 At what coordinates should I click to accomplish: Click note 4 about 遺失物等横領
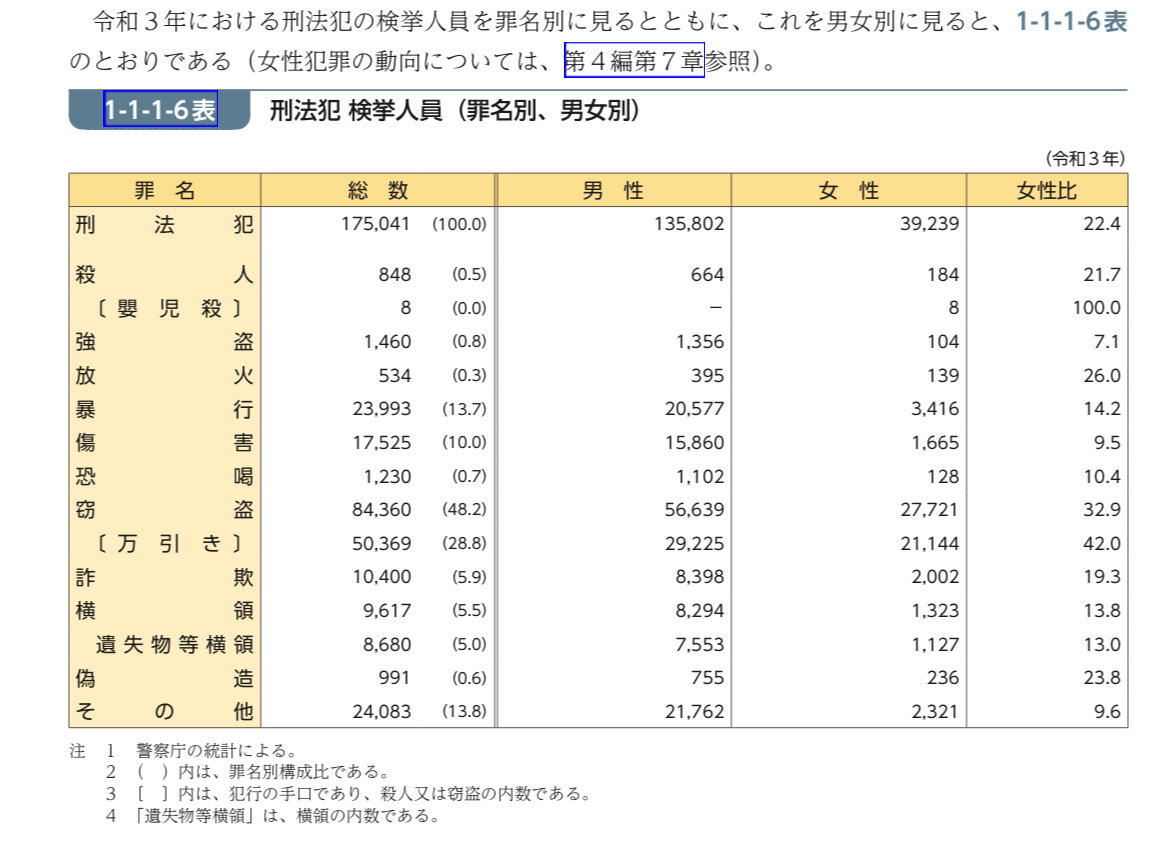tap(287, 816)
